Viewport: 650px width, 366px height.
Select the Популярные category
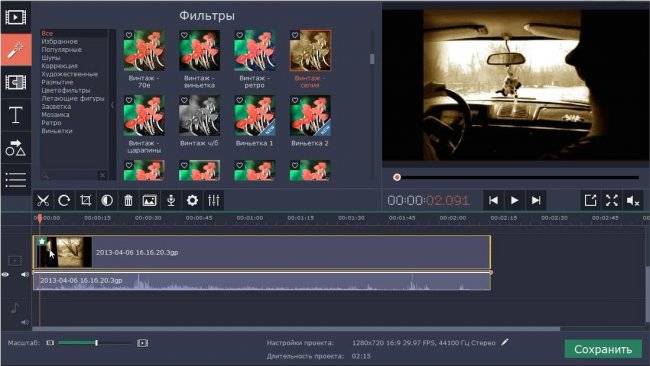pos(61,50)
